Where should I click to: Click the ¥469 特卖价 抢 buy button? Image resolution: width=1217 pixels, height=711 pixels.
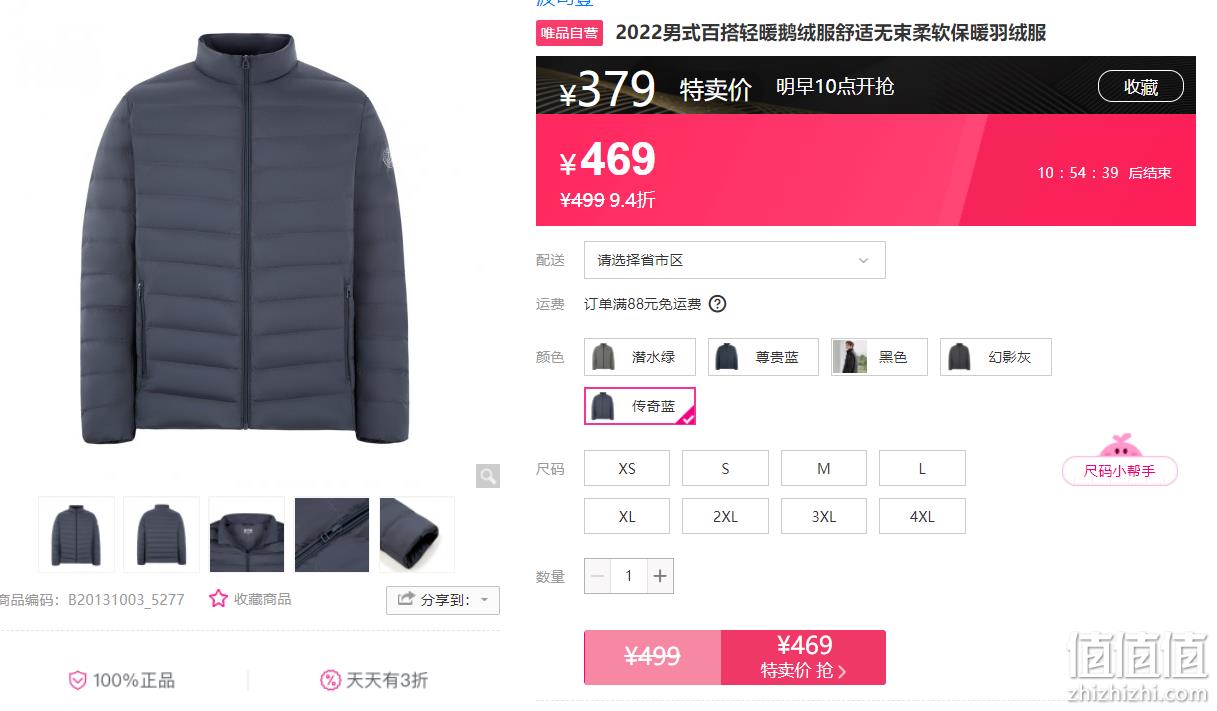coord(803,658)
